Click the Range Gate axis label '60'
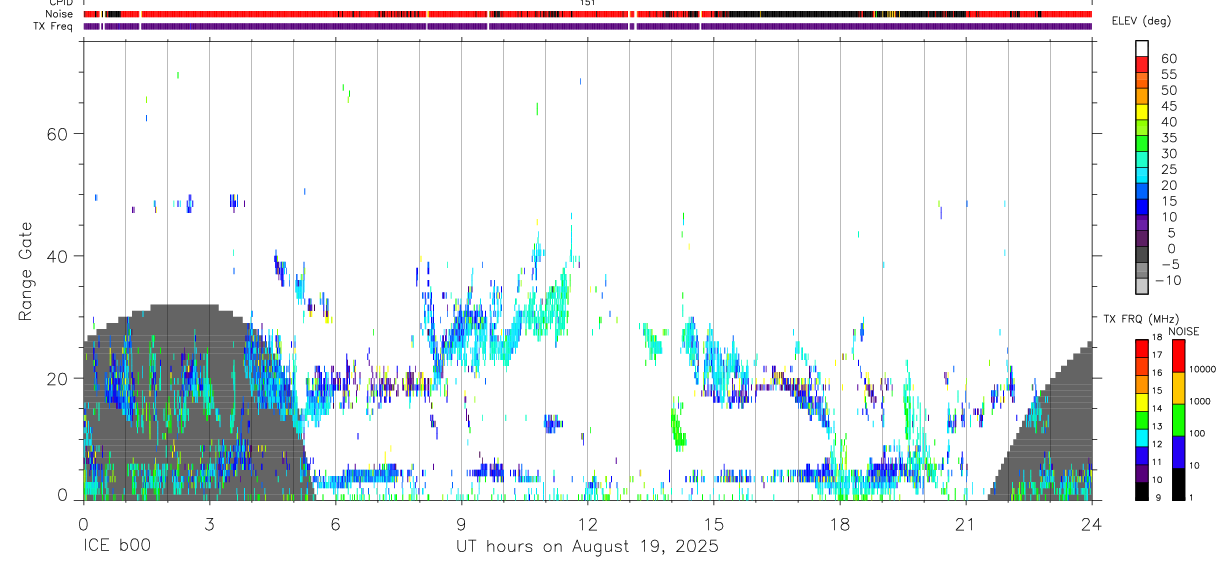1228x567 pixels. coord(58,134)
